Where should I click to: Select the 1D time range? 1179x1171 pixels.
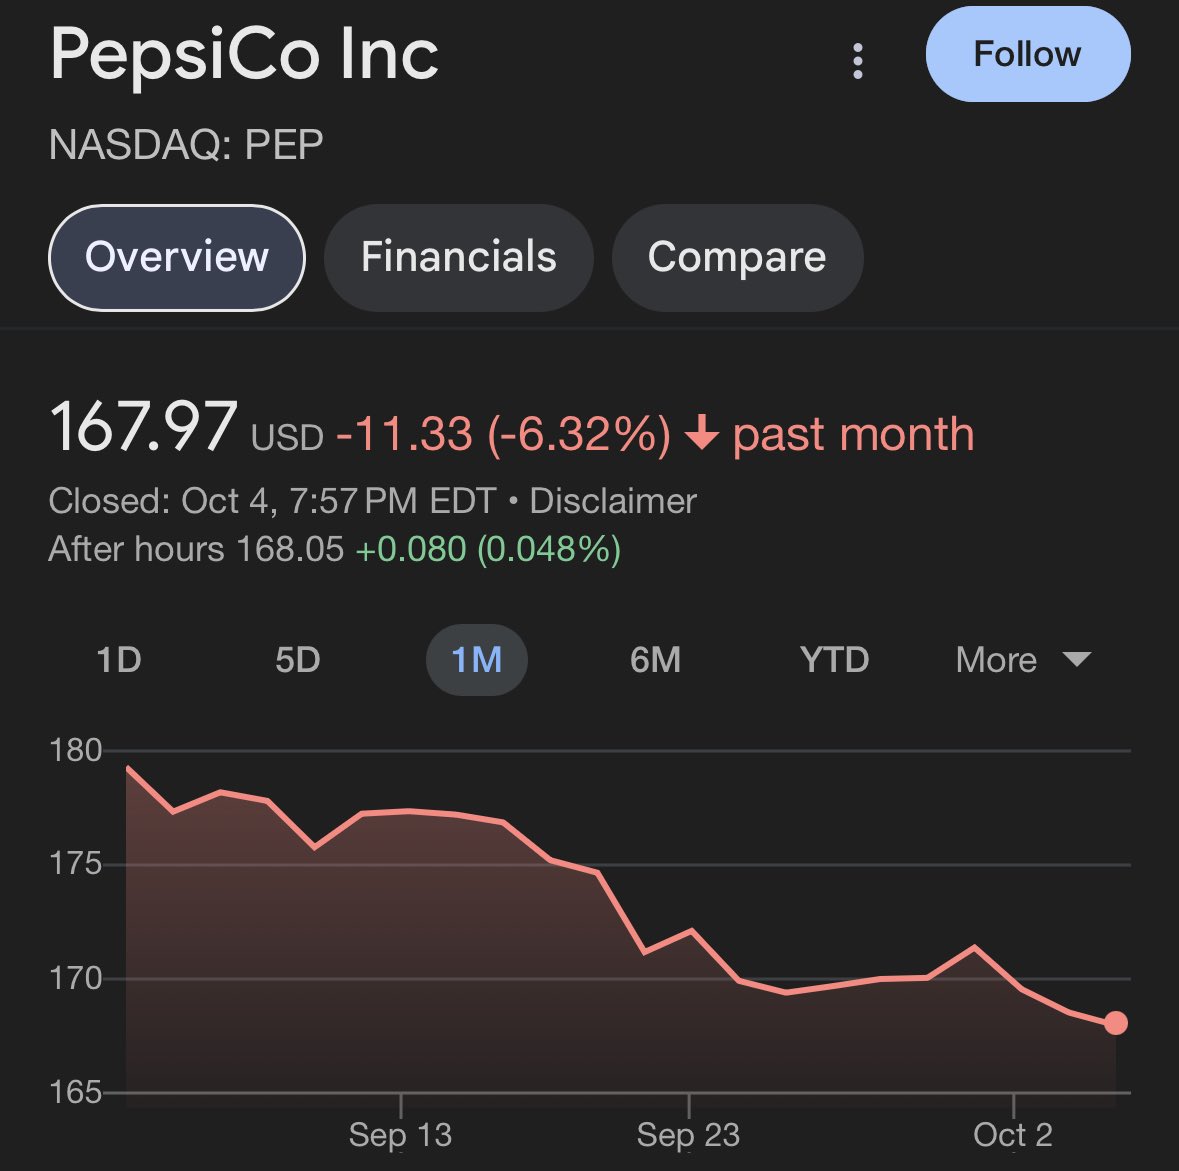(118, 660)
